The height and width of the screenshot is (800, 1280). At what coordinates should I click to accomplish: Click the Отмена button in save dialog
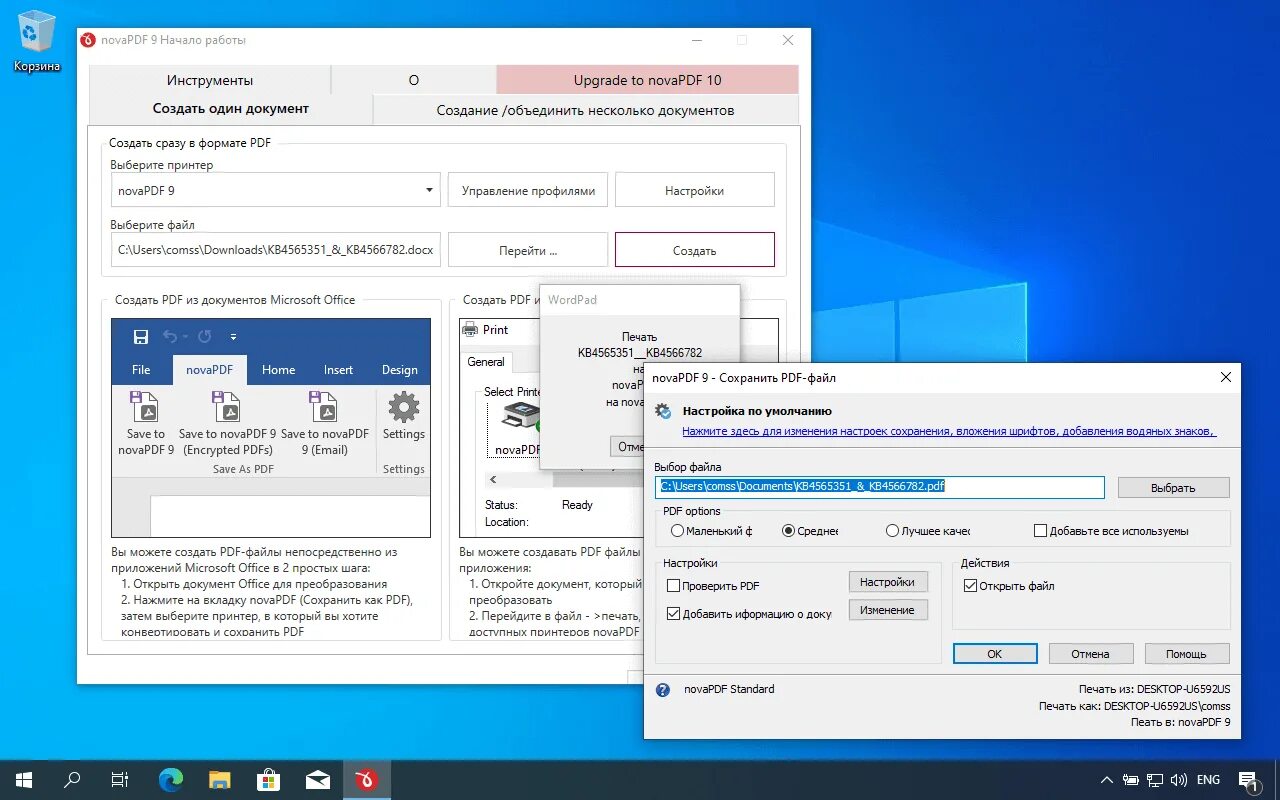(x=1090, y=654)
